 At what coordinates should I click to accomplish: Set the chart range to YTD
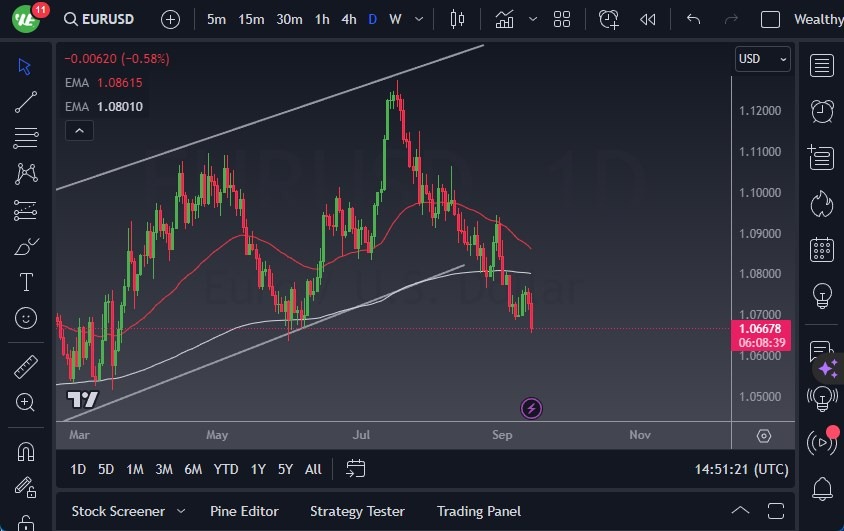coord(226,469)
